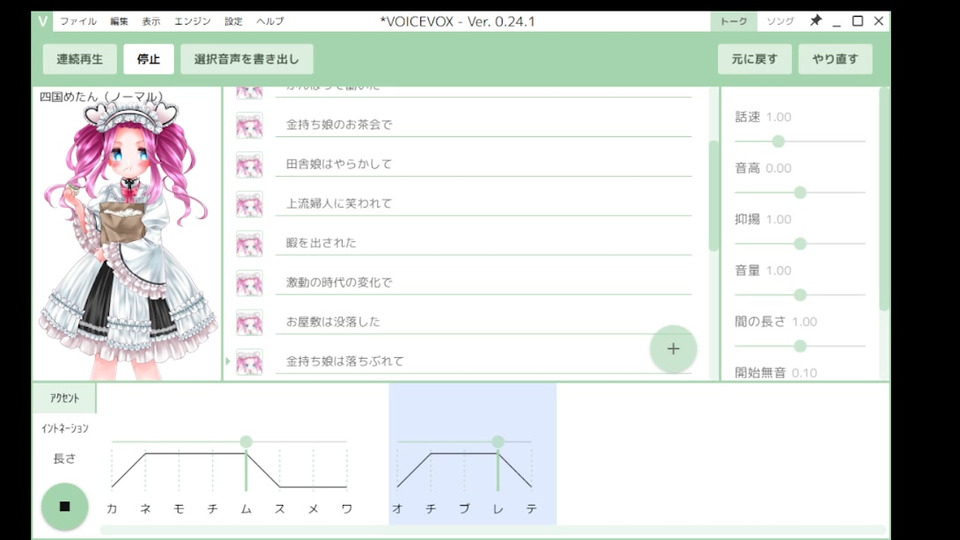This screenshot has height=540, width=960.
Task: Select the イントネーション tab
Action: [x=64, y=428]
